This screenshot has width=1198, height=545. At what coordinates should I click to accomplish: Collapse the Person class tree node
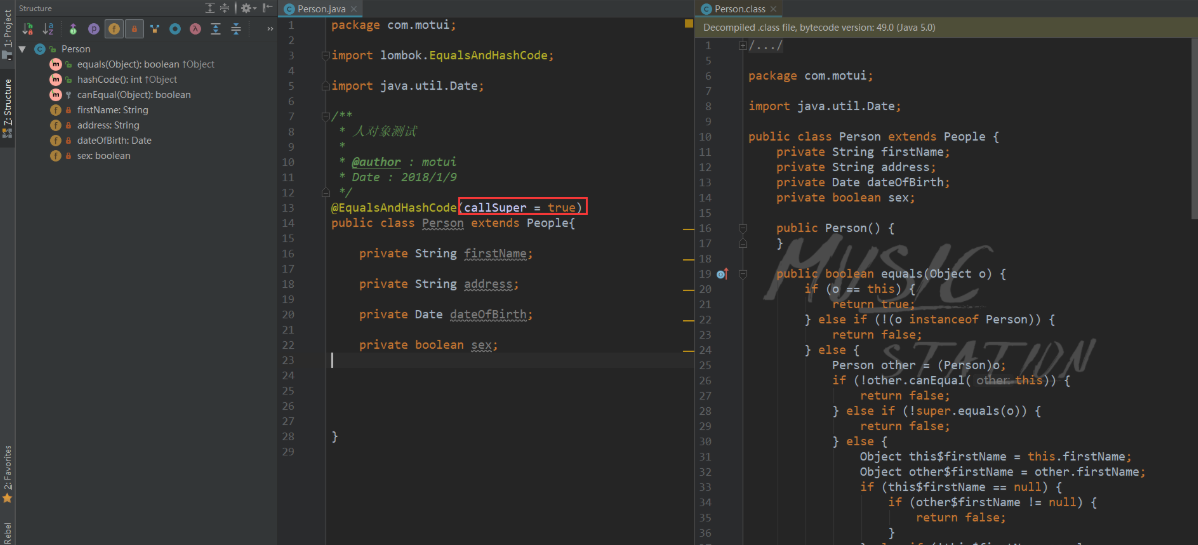tap(22, 49)
